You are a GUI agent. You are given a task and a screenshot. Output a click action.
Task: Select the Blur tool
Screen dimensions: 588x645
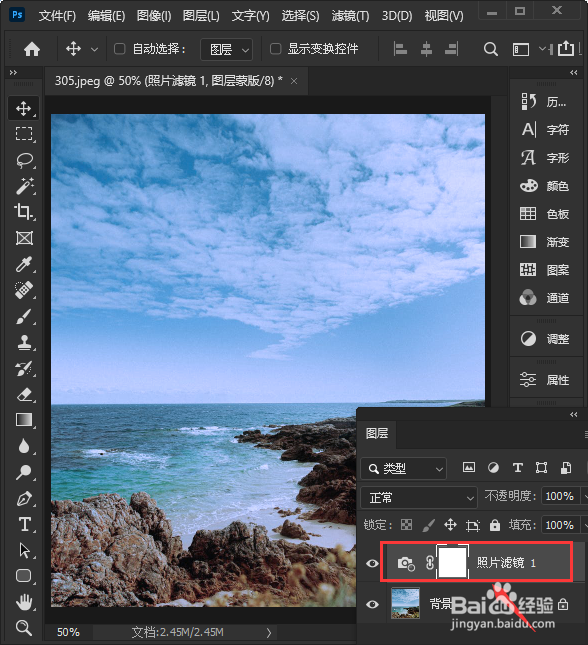[x=24, y=446]
